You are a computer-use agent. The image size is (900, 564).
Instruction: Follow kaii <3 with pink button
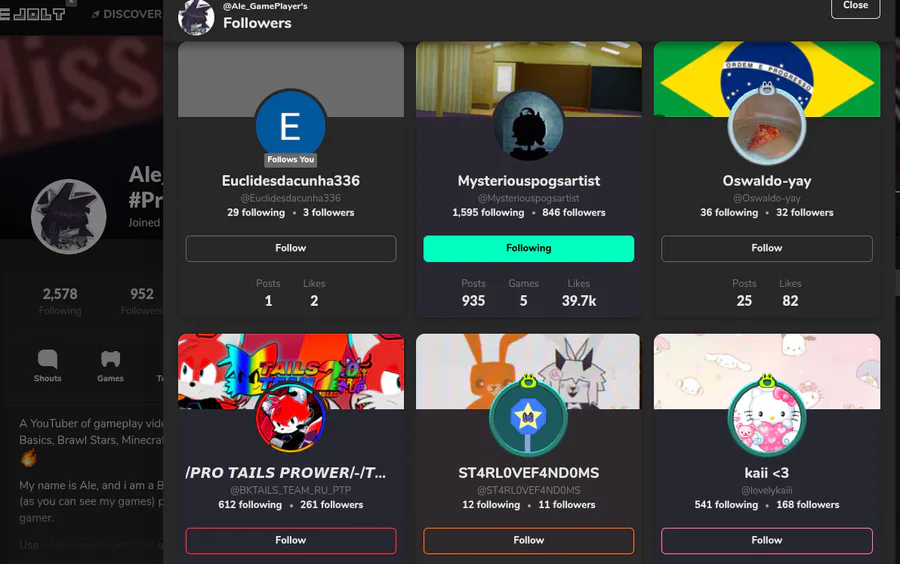pos(767,540)
